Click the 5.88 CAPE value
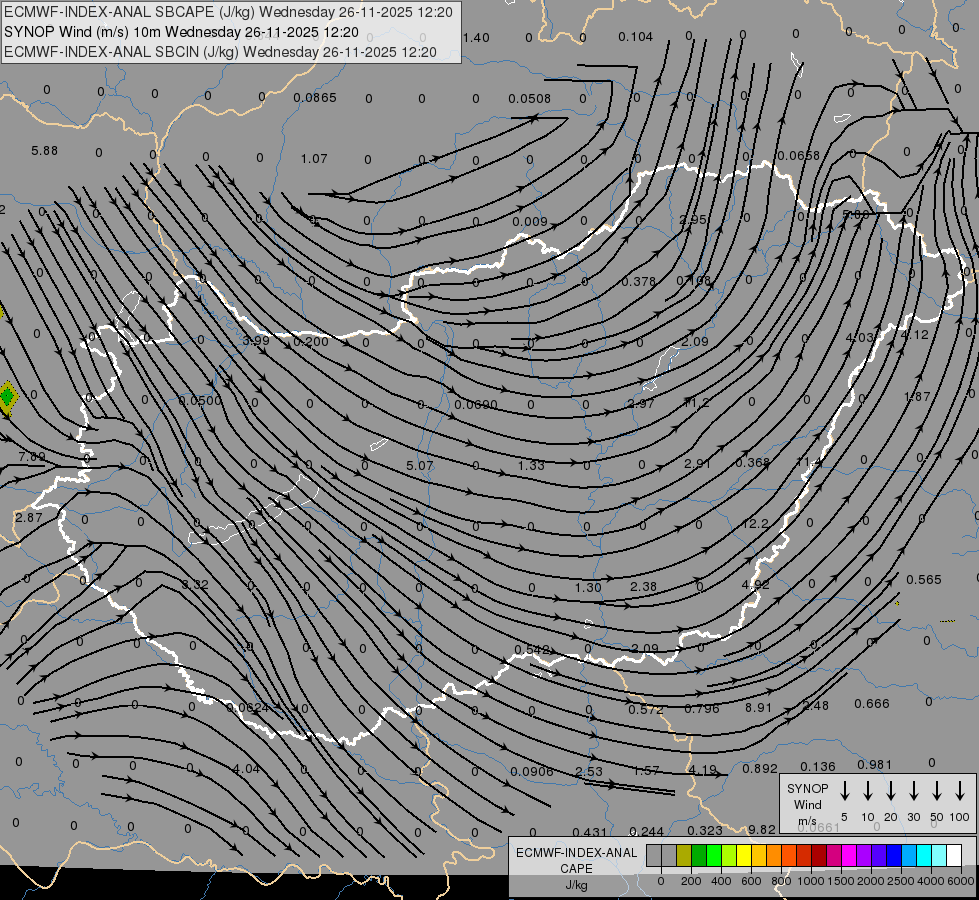 [44, 151]
